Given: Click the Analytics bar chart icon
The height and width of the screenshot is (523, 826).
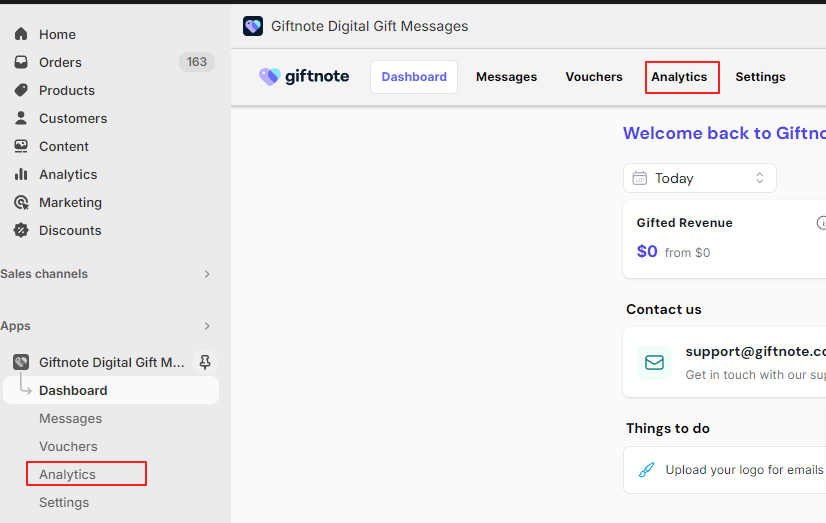Looking at the screenshot, I should click(x=21, y=174).
